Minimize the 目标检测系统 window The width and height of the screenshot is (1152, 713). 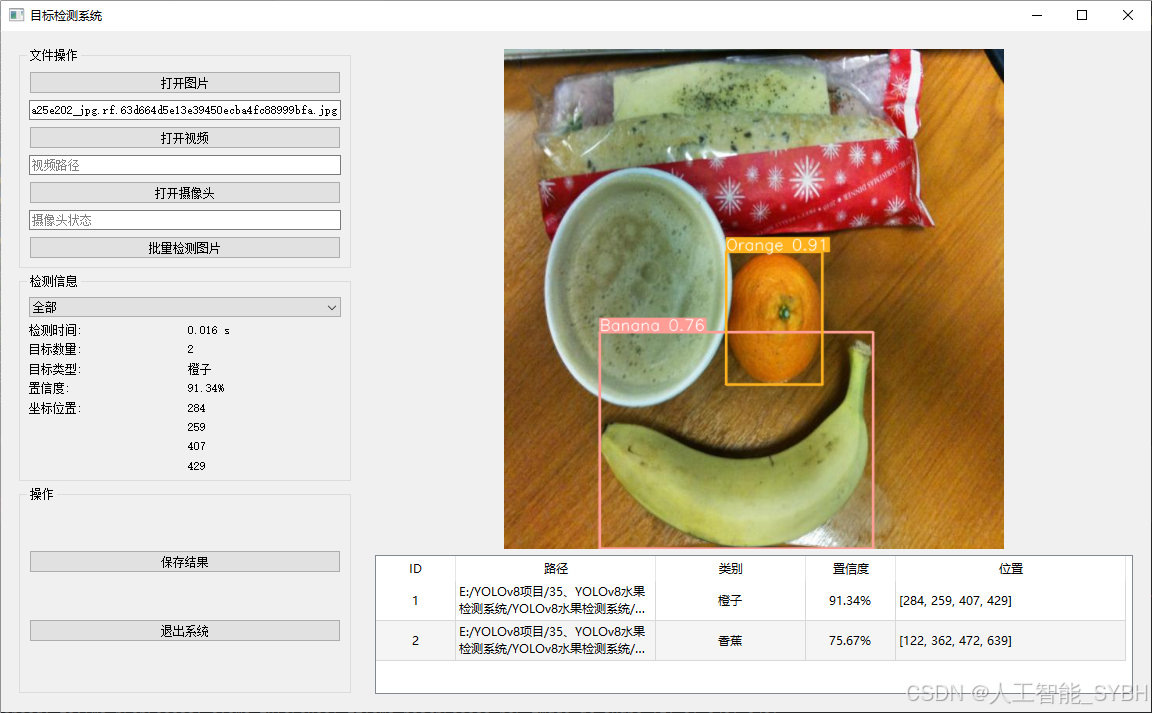1037,15
